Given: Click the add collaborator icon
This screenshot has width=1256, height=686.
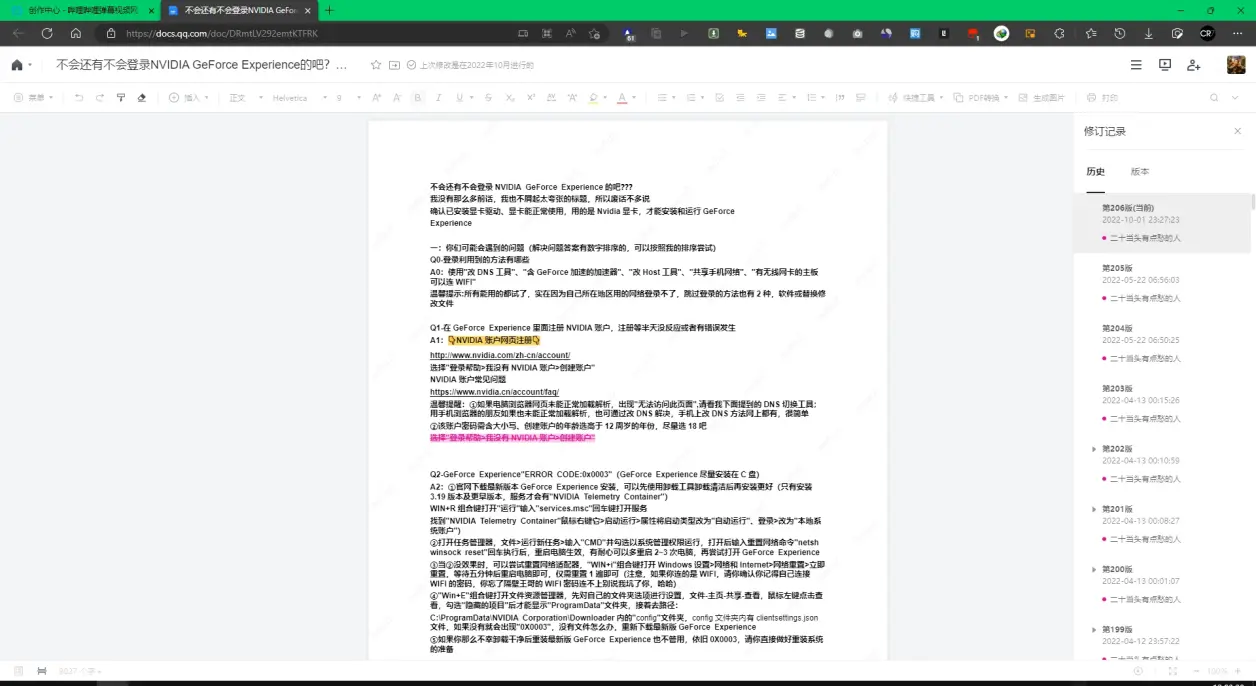Looking at the screenshot, I should [1194, 65].
